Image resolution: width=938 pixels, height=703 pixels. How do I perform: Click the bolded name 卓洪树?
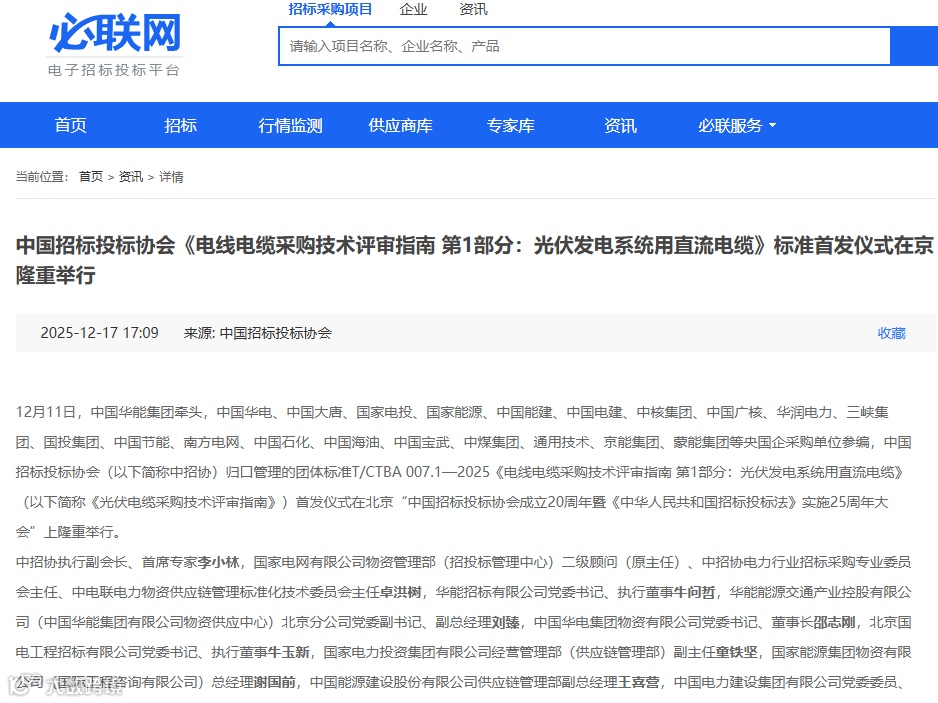tap(401, 592)
